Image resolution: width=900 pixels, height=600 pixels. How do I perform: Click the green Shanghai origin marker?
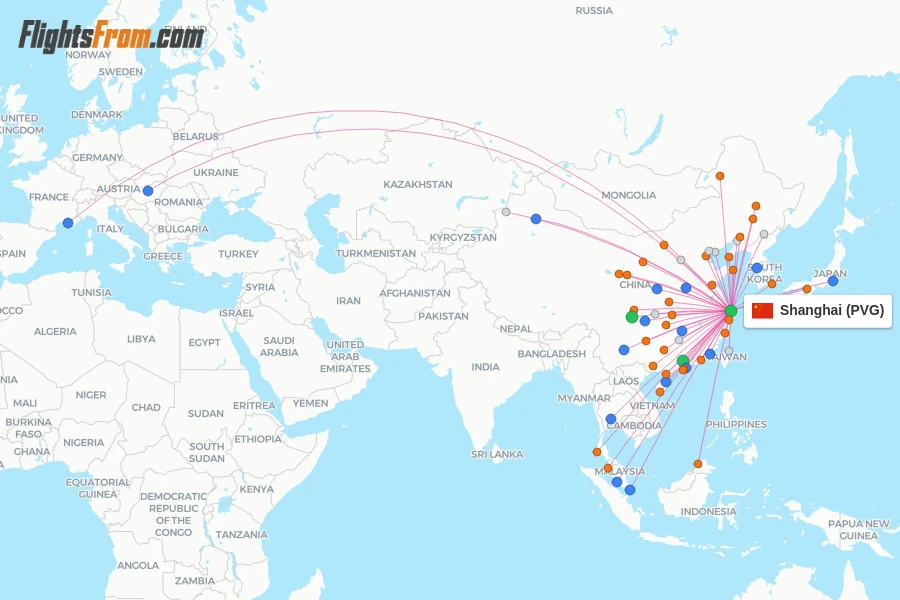pyautogui.click(x=731, y=311)
